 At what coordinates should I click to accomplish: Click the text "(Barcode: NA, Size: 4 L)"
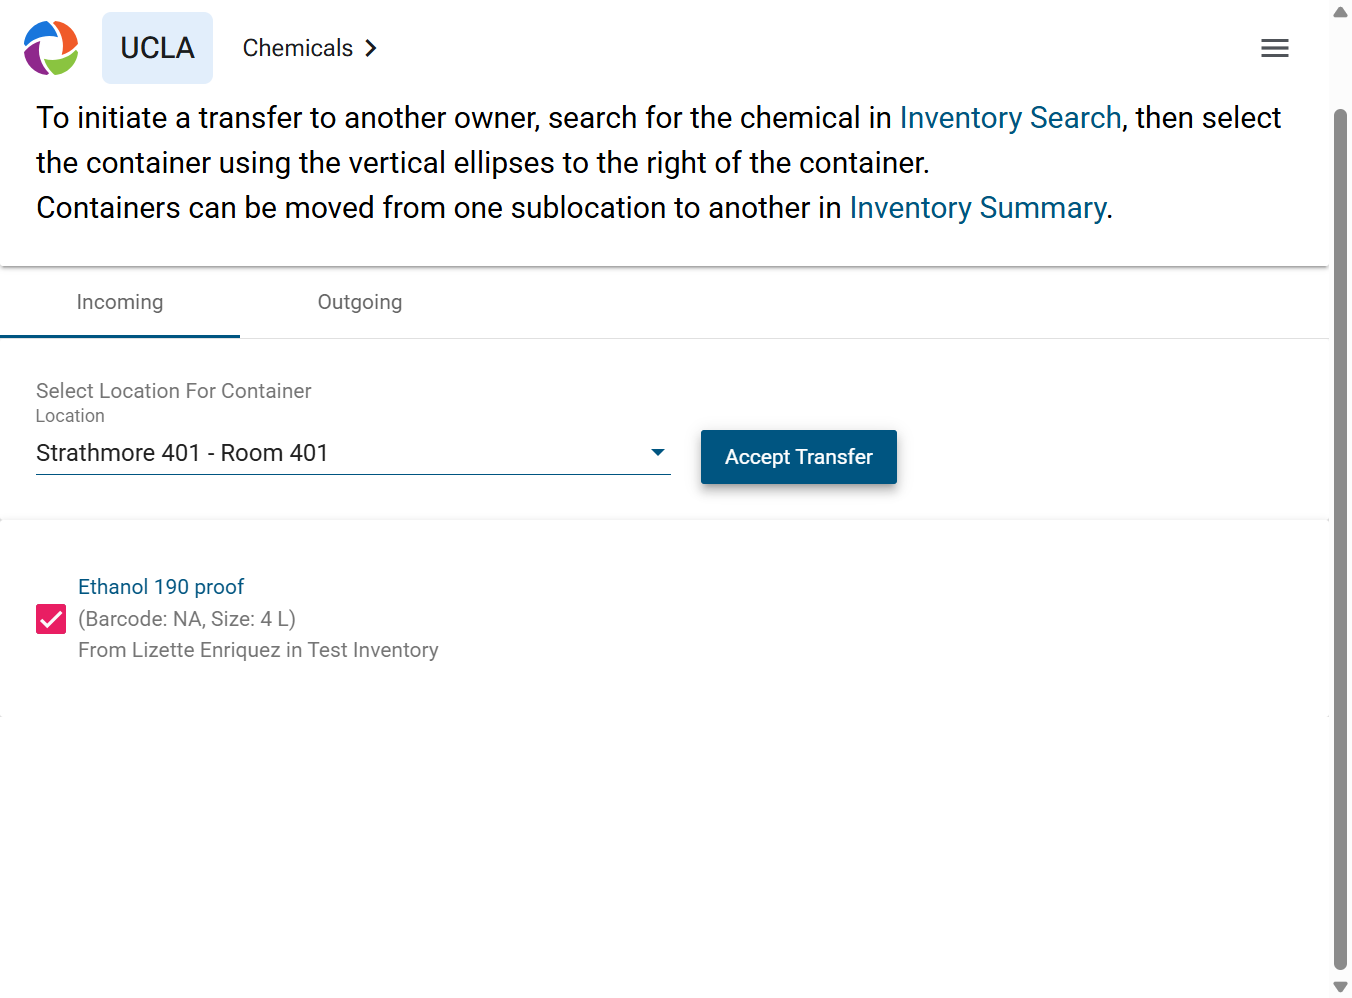(187, 619)
